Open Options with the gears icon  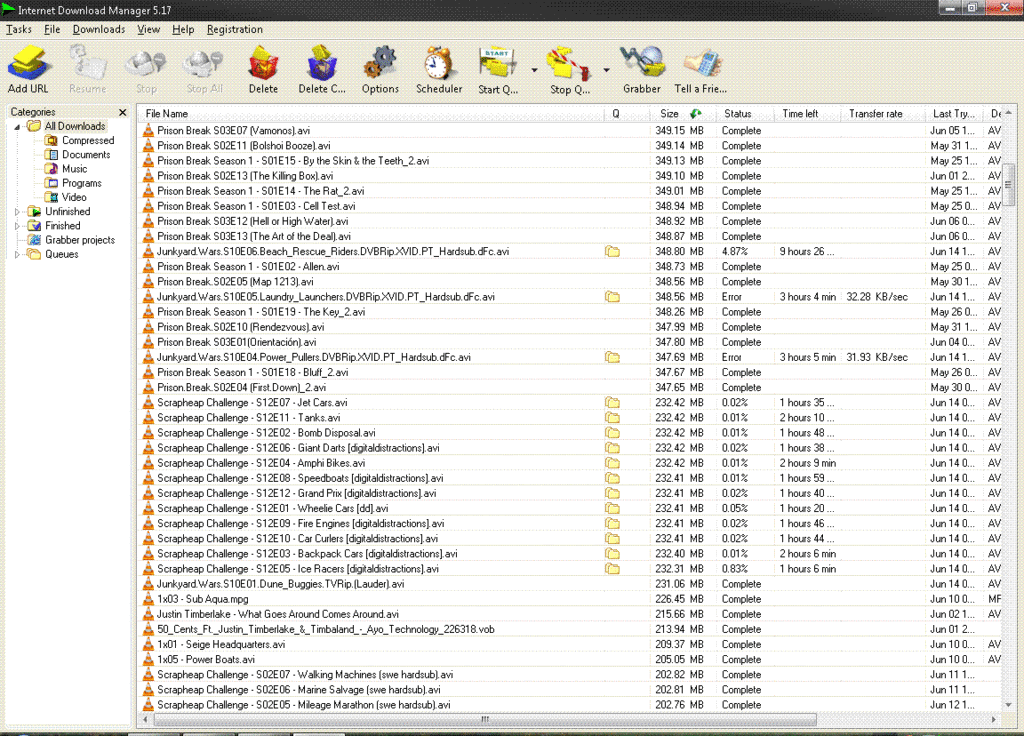(x=380, y=70)
